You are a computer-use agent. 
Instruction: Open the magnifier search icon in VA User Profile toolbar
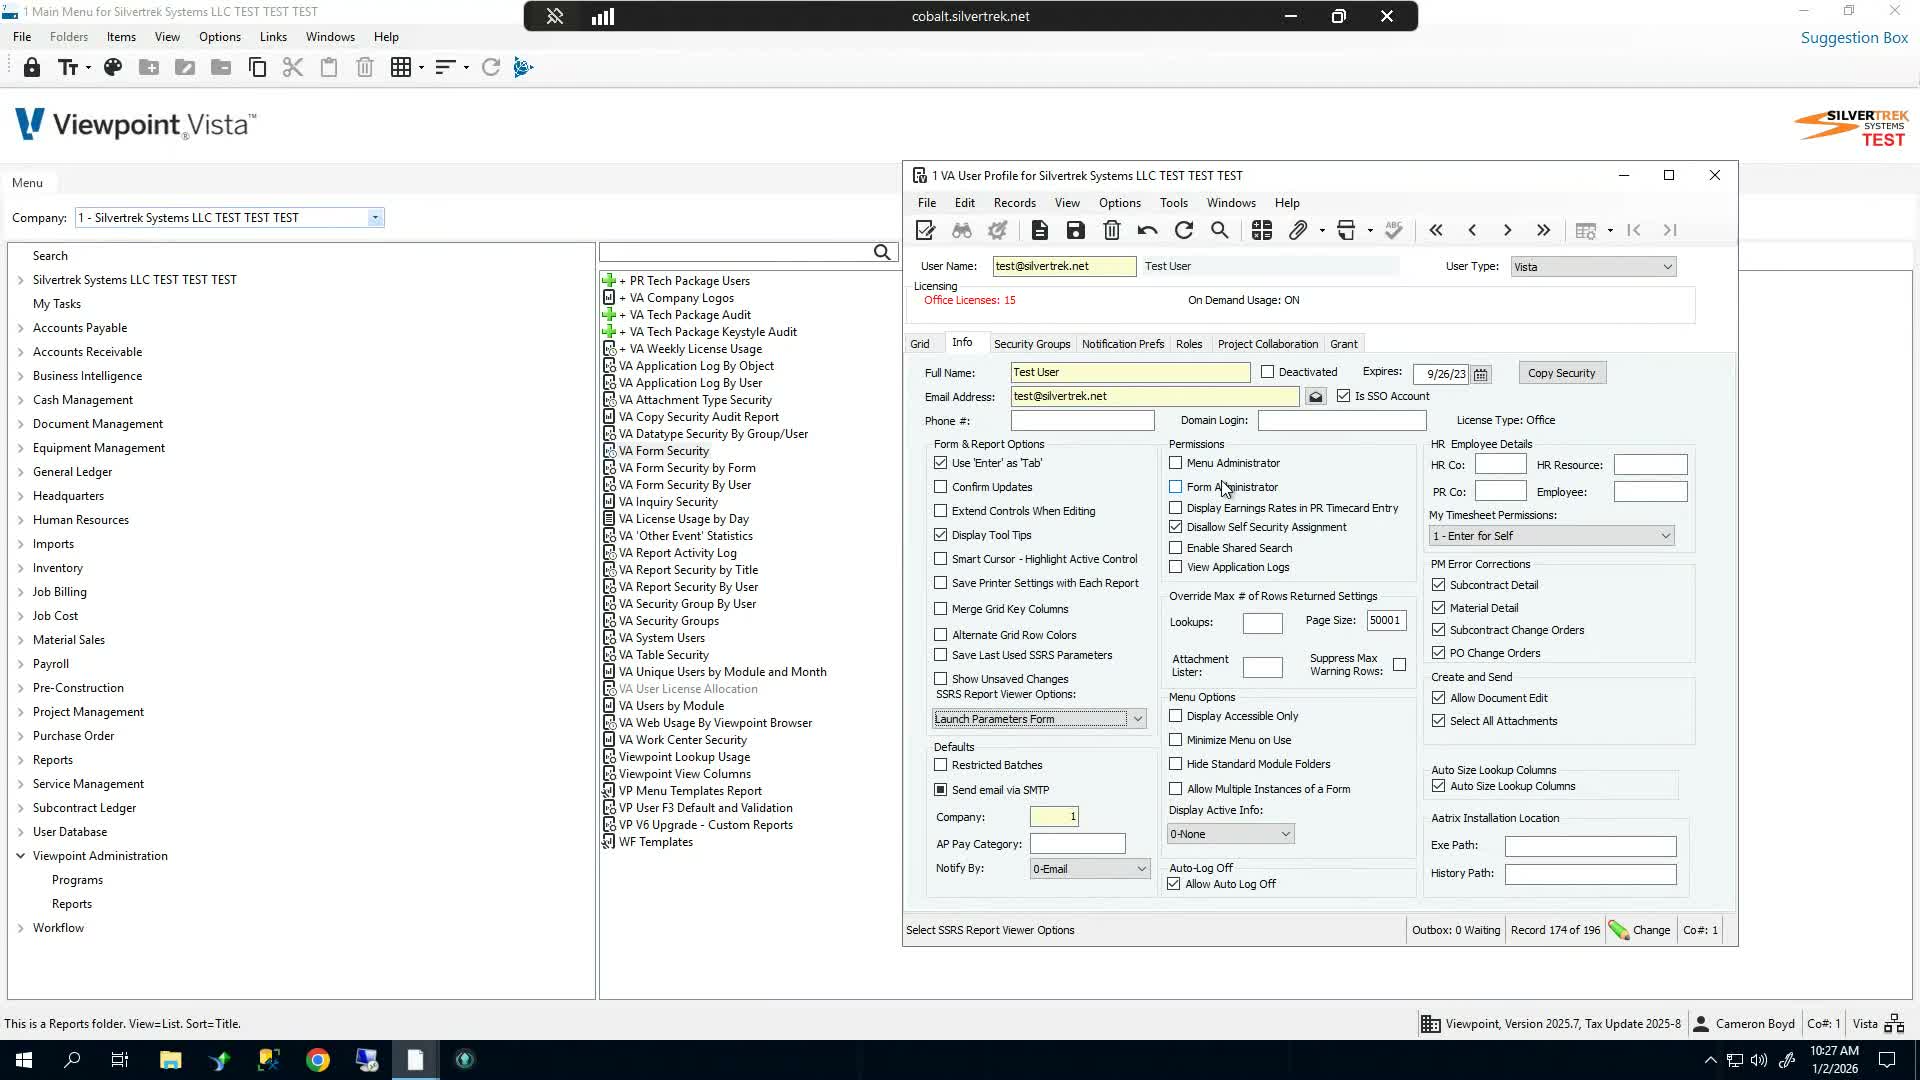tap(1220, 231)
